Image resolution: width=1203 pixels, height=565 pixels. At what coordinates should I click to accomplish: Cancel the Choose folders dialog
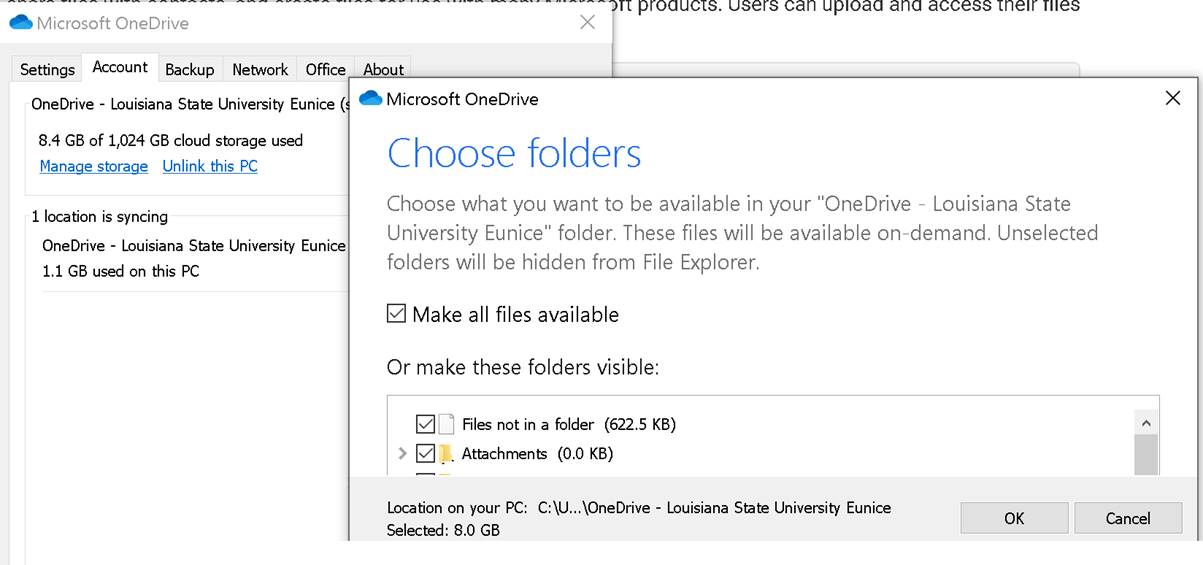point(1128,518)
